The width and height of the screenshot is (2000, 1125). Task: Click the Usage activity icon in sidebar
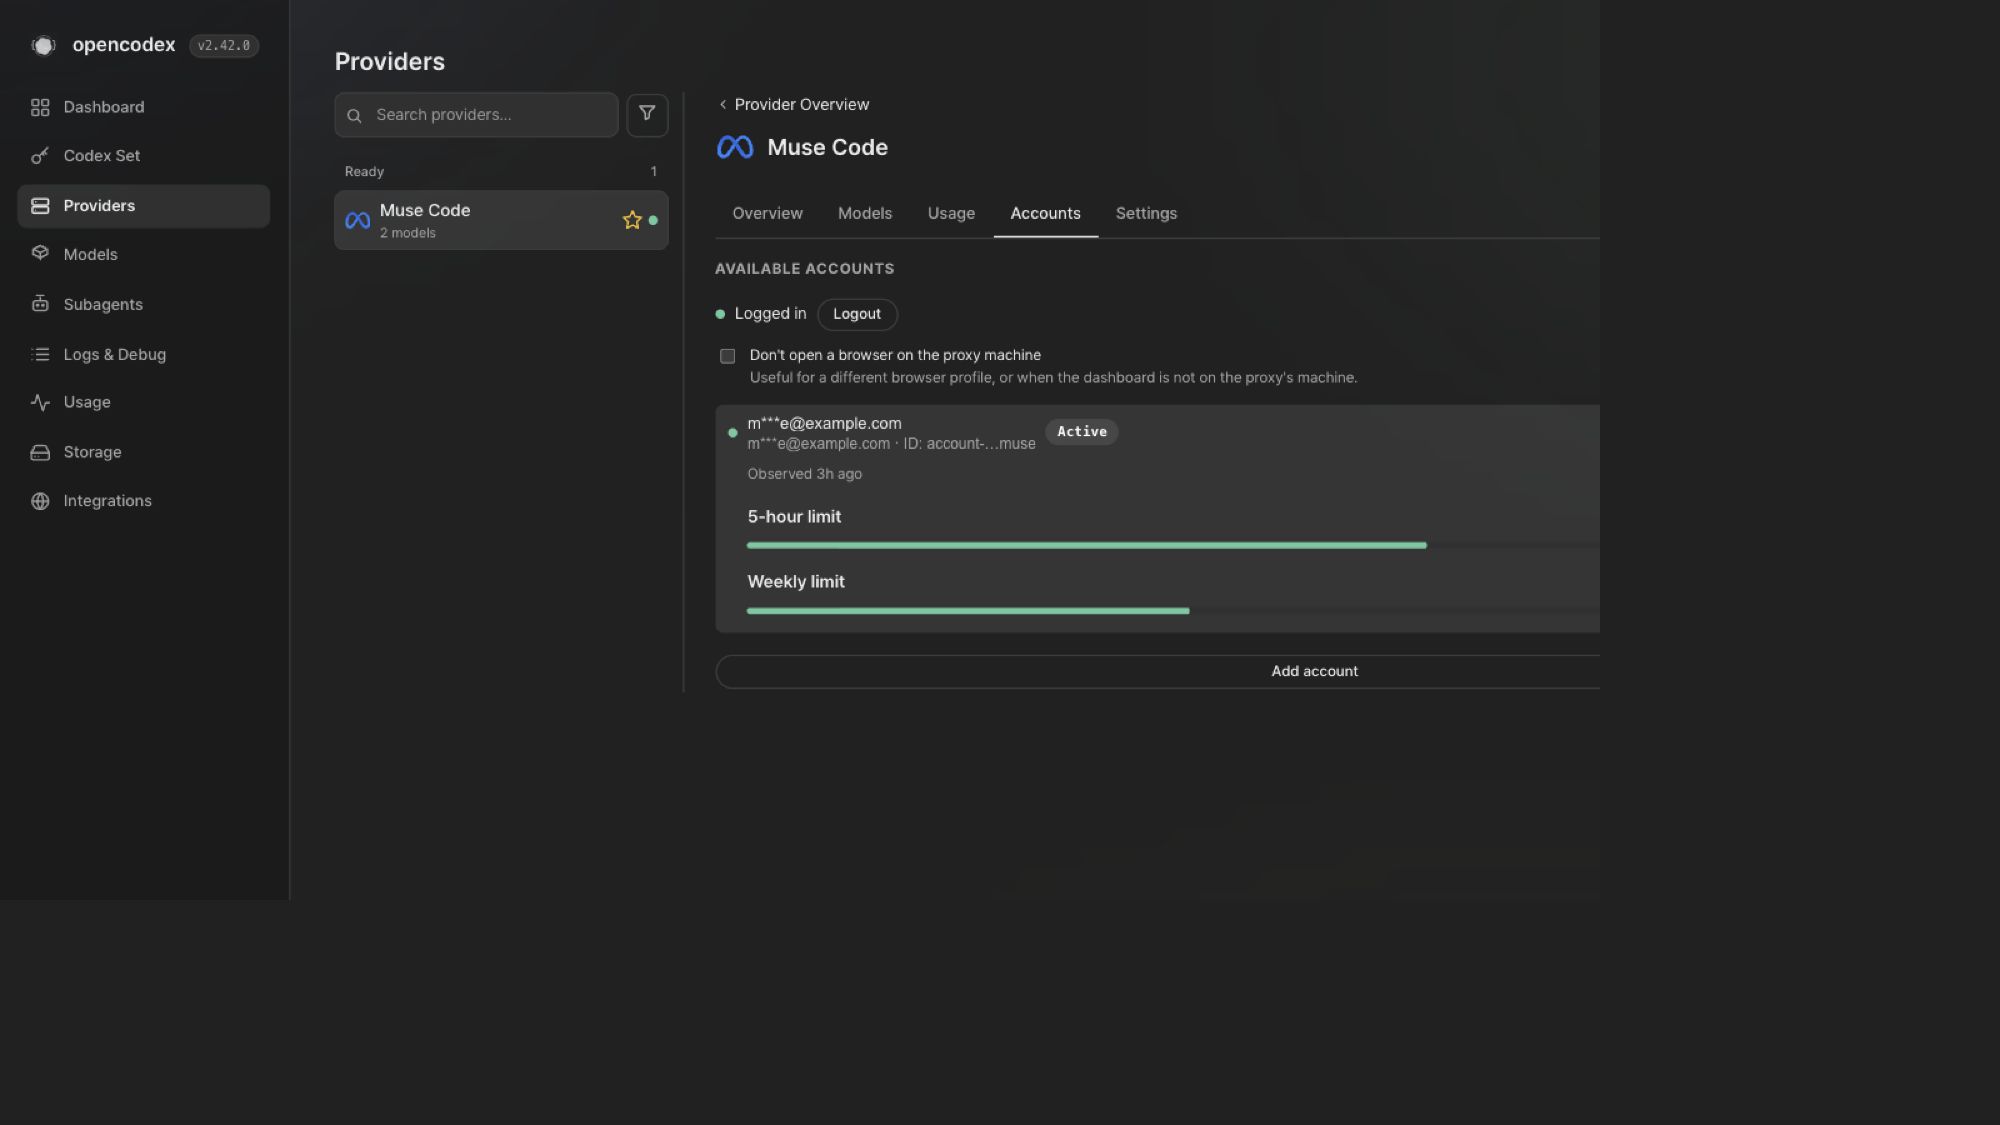(40, 402)
